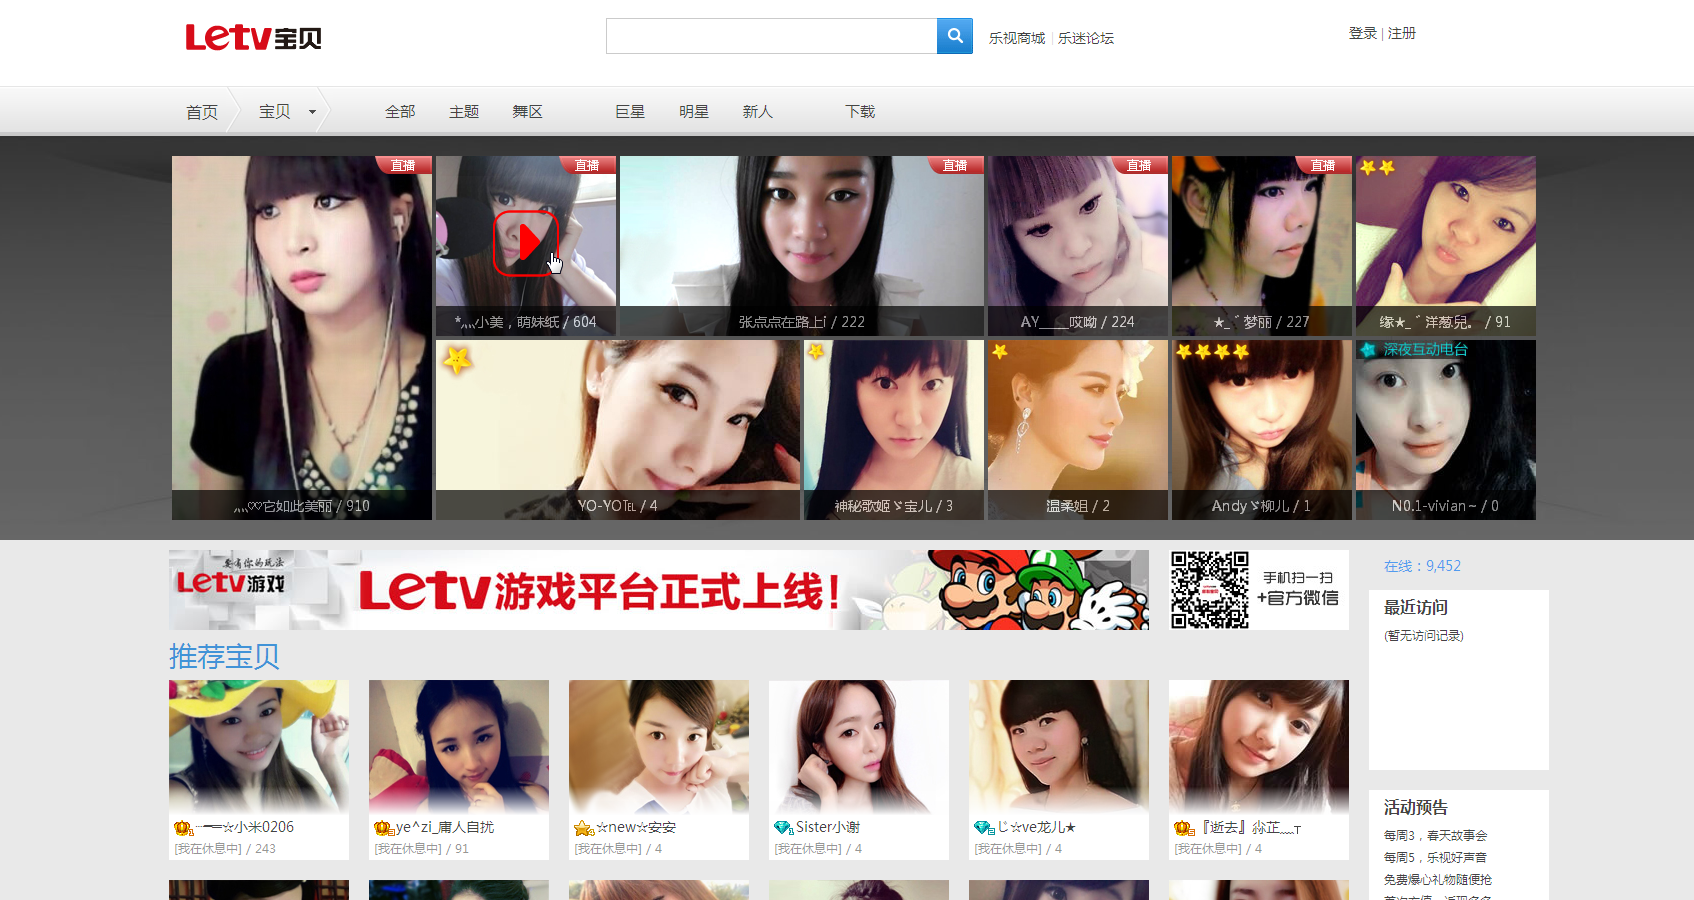The height and width of the screenshot is (900, 1694).
Task: Click the 最近访问 panel heading
Action: coord(1416,607)
